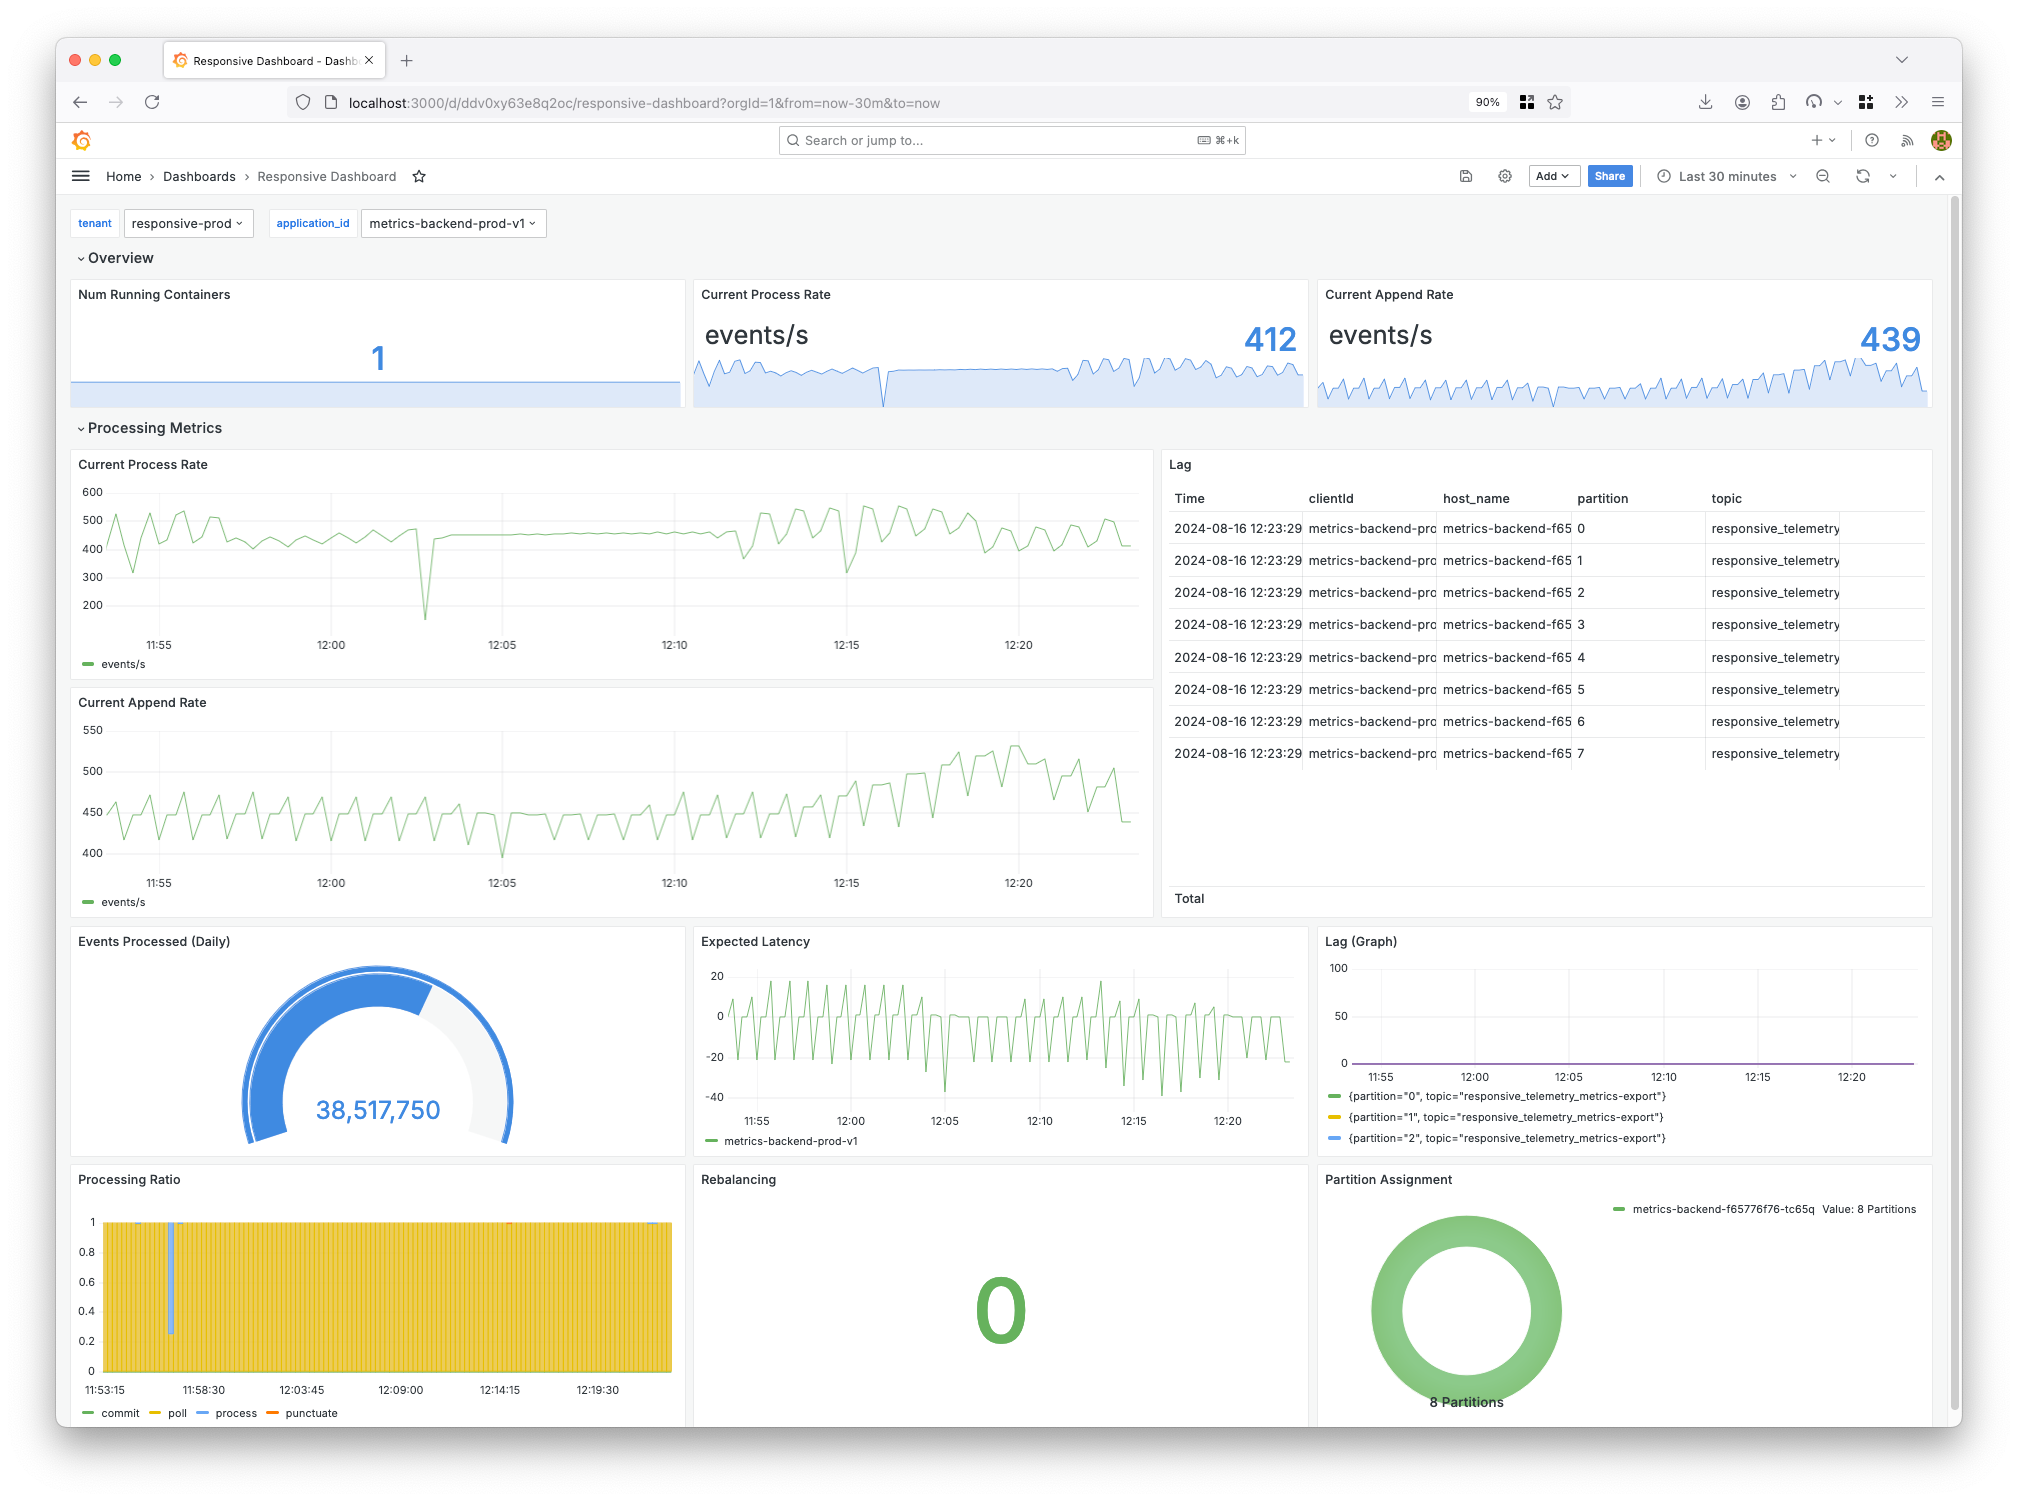
Task: Click the add panel icon
Action: [x=1551, y=177]
